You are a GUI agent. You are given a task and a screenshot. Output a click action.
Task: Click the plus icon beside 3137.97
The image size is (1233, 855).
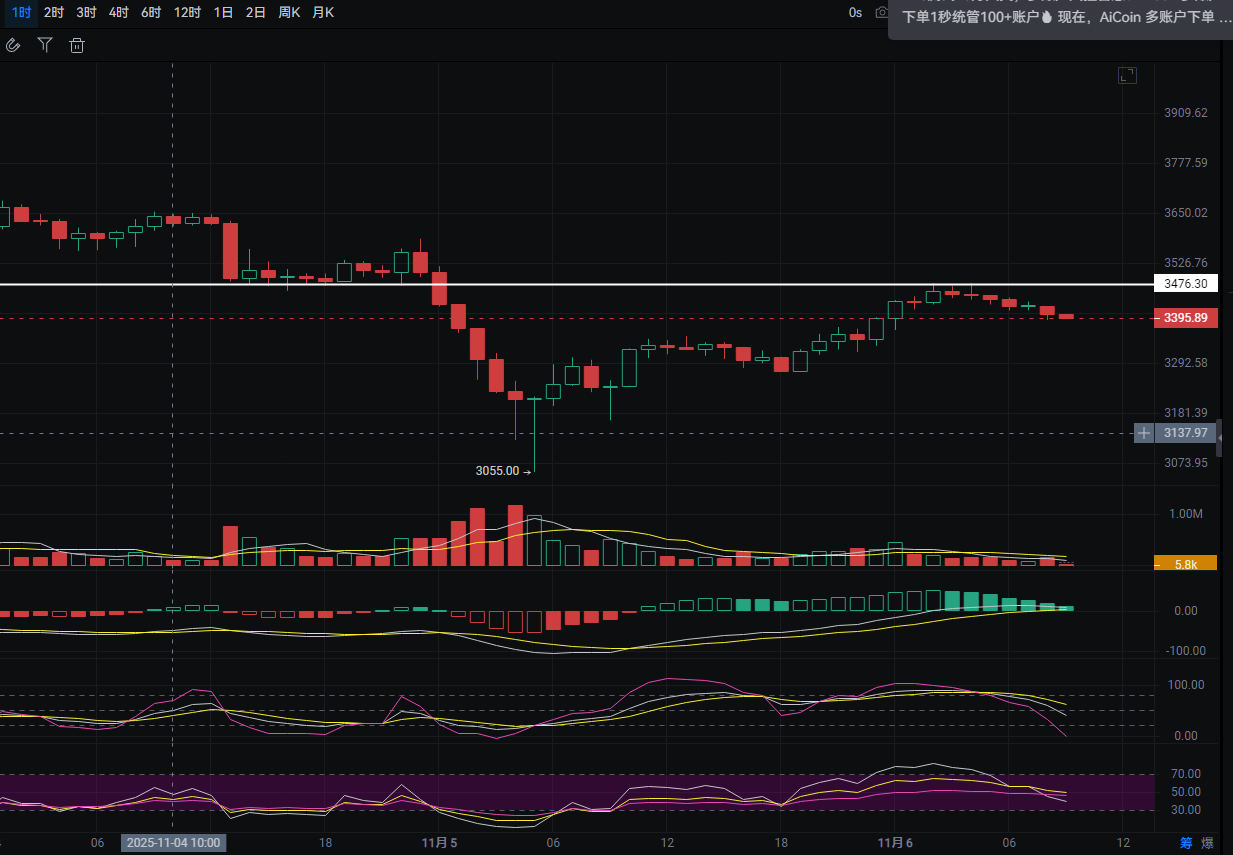coord(1144,433)
